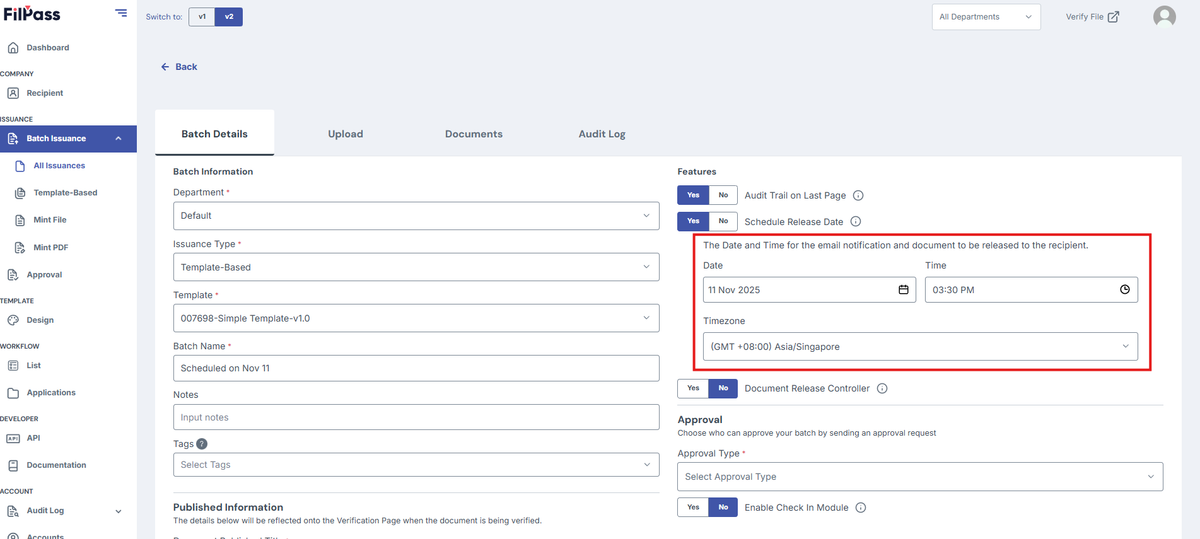1200x539 pixels.
Task: Click the Accounts sidebar item
Action: 46,536
